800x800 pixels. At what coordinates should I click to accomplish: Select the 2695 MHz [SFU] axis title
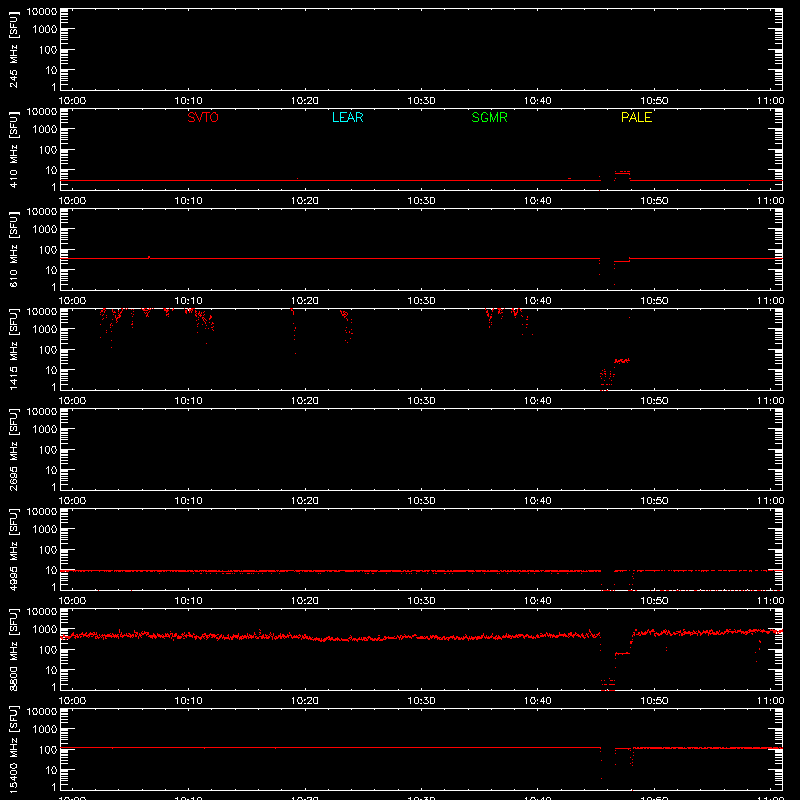click(x=13, y=450)
